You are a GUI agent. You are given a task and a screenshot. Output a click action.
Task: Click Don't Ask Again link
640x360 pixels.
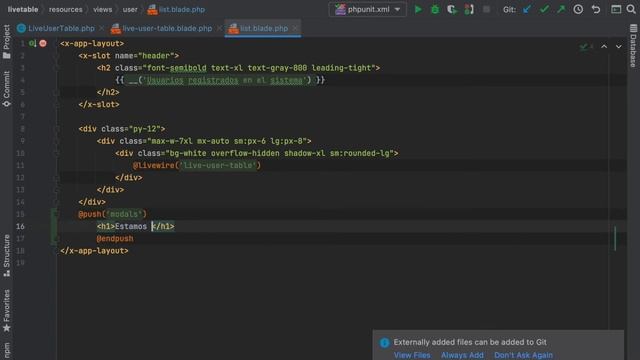pos(523,355)
